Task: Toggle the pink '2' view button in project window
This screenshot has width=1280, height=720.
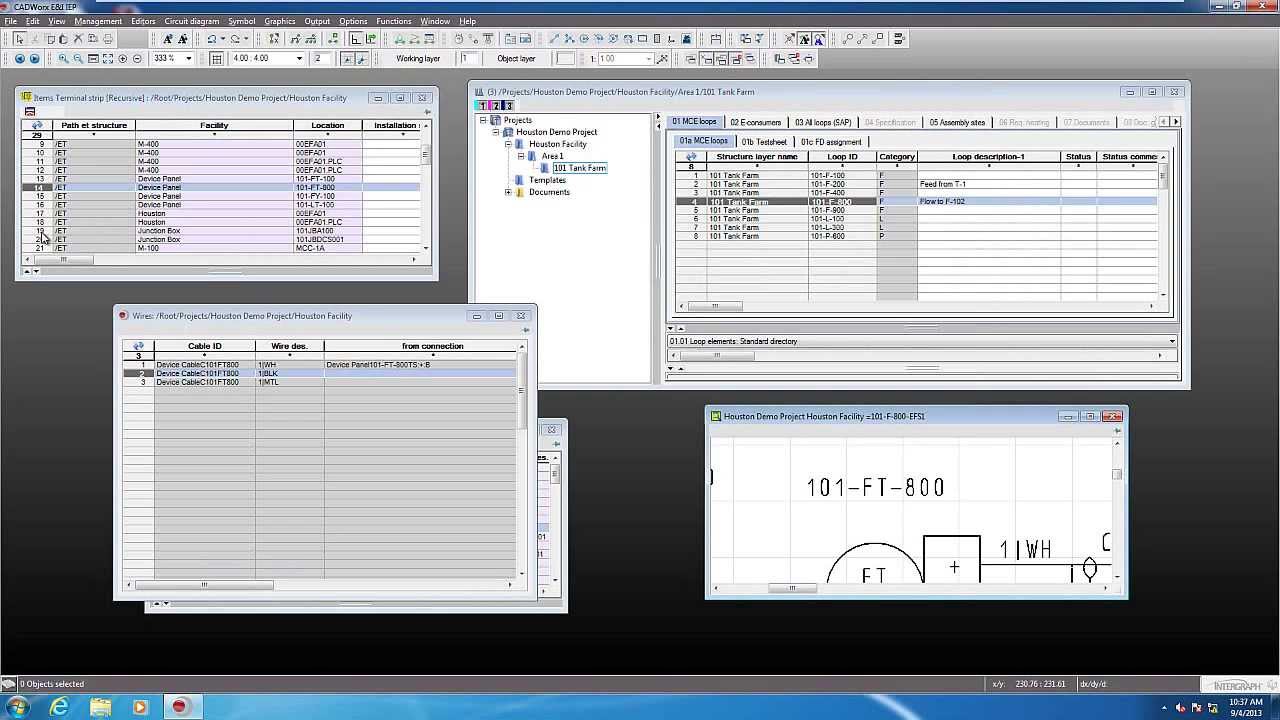Action: (495, 106)
